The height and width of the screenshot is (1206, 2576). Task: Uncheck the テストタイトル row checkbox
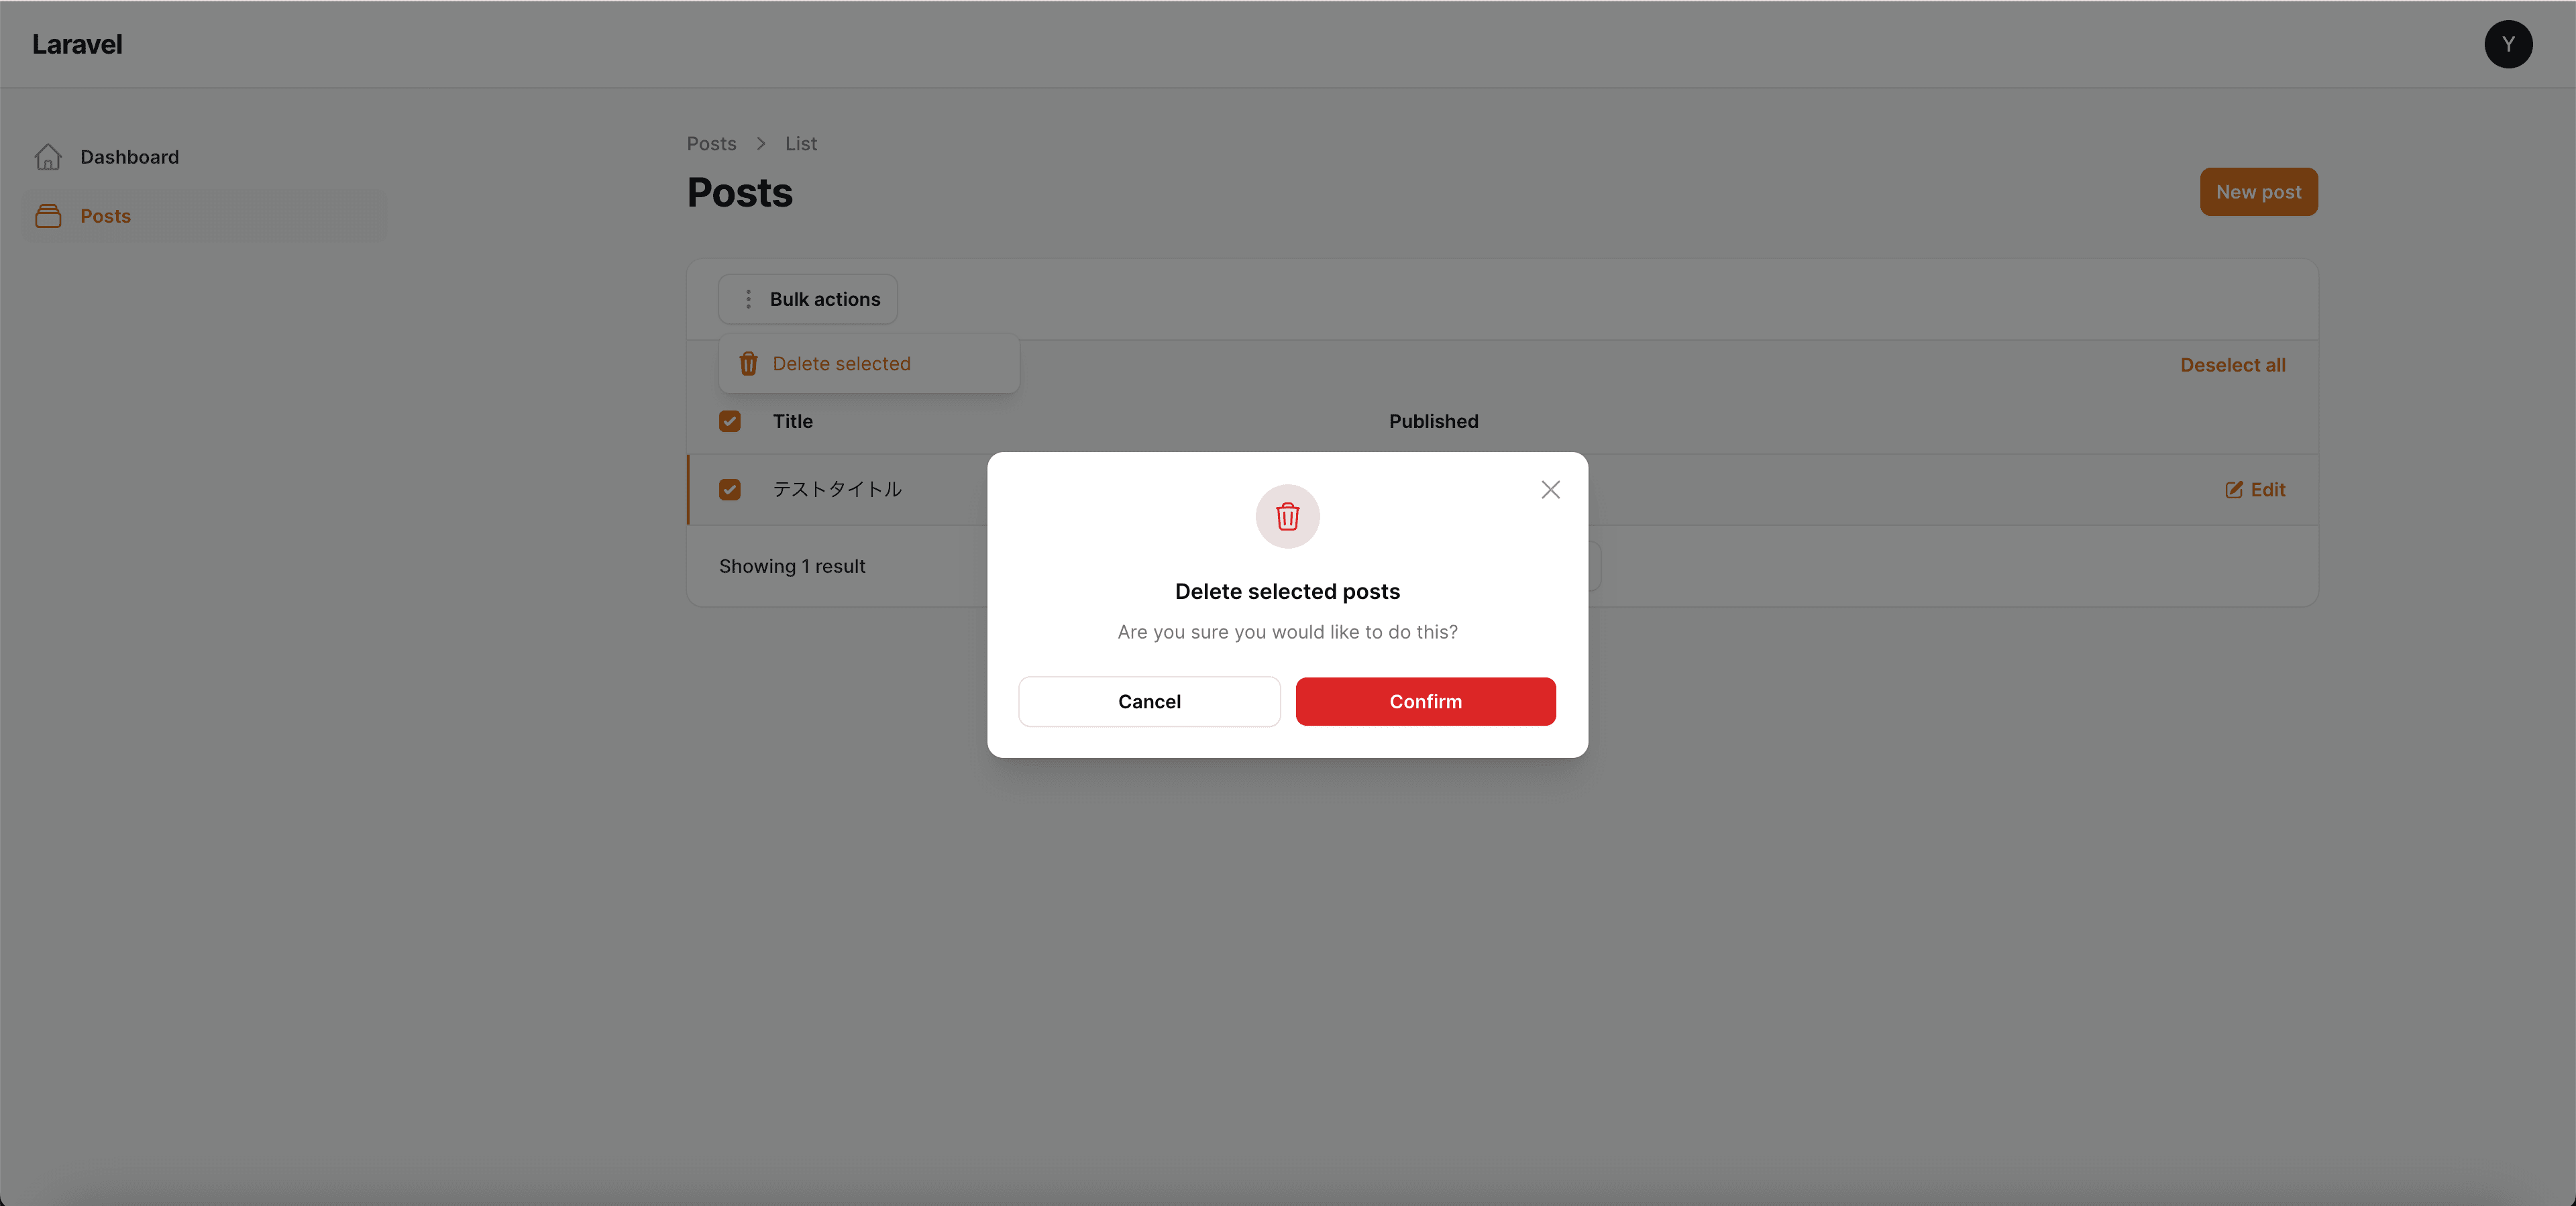coord(730,489)
